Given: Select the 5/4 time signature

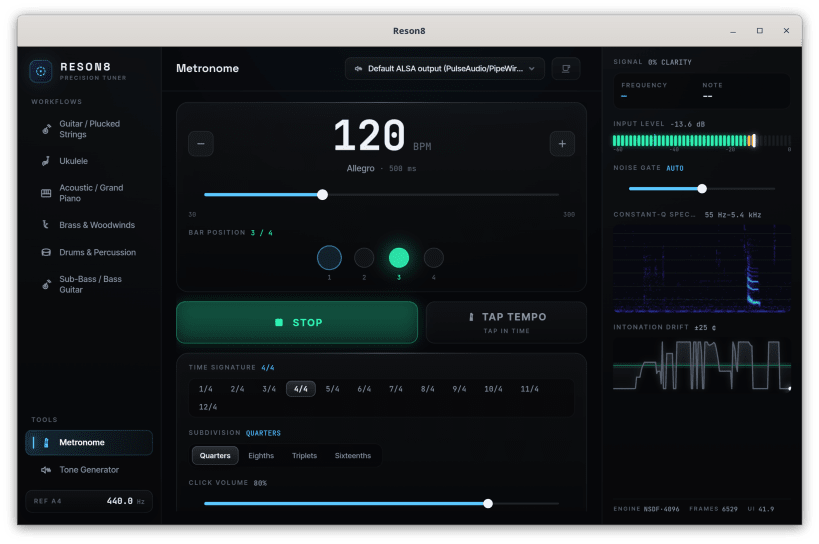Looking at the screenshot, I should coord(333,389).
